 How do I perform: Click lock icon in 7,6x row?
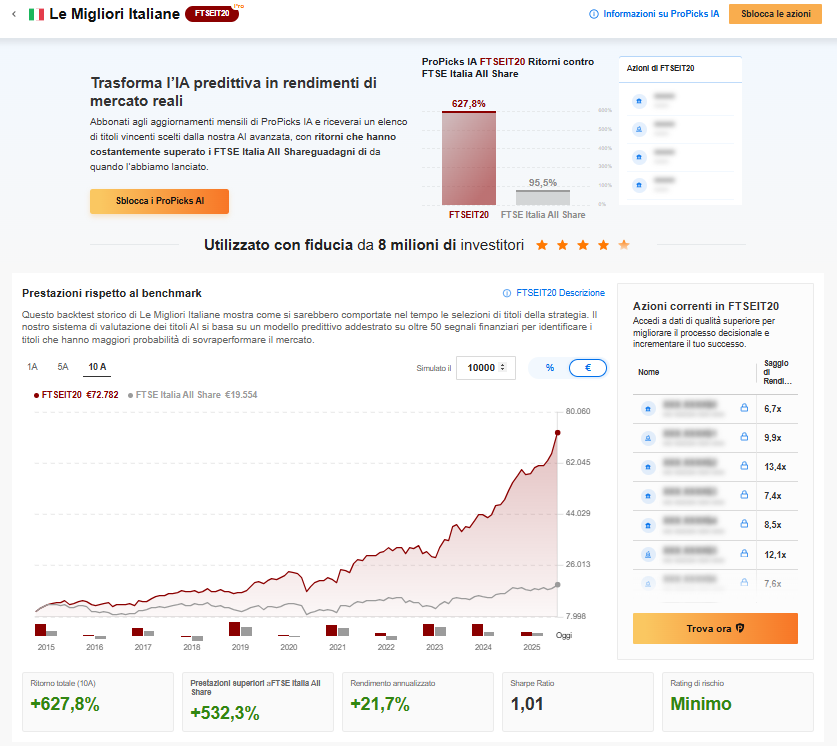tap(744, 583)
